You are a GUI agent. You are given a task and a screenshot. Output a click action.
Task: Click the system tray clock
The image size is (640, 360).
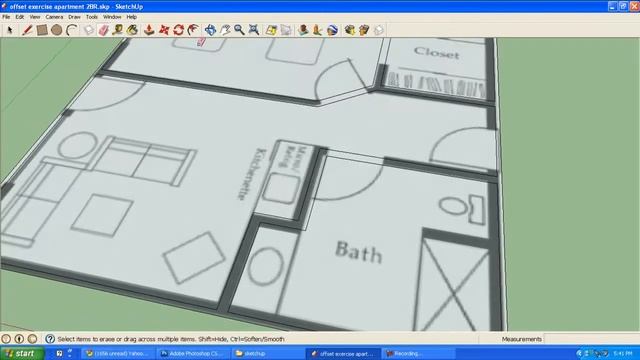pos(623,353)
